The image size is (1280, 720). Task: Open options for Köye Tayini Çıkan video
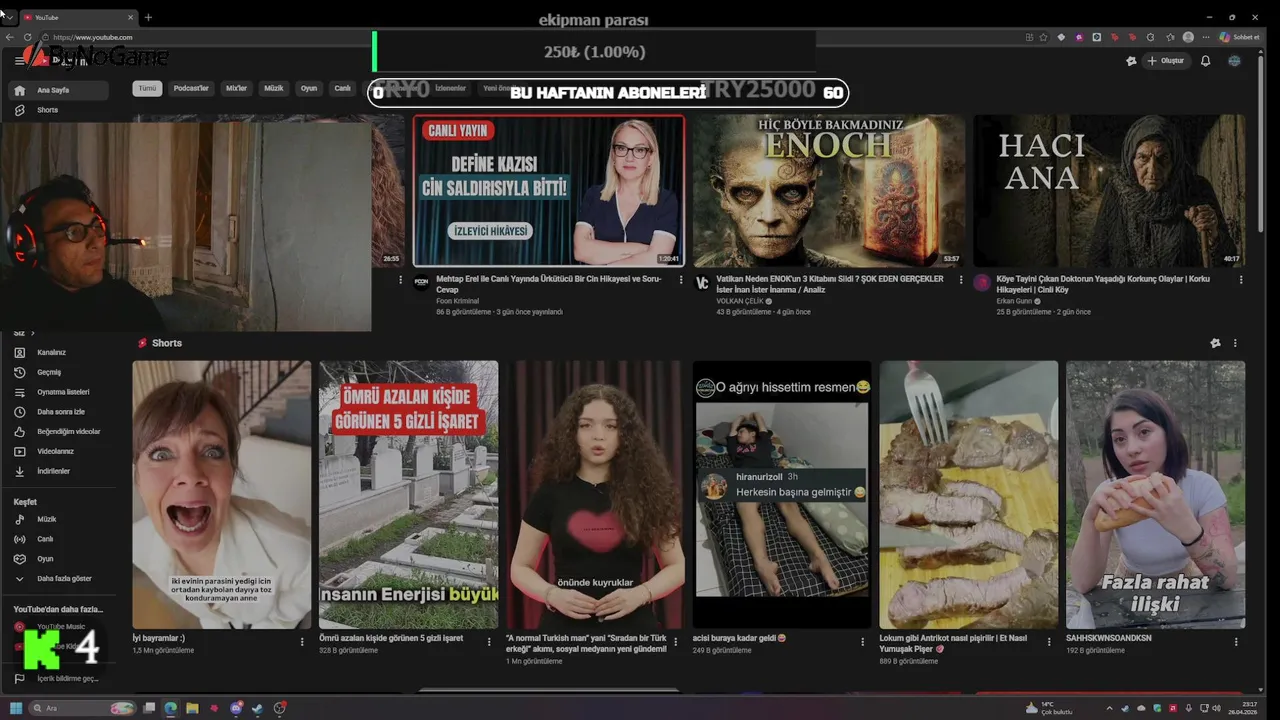pos(1241,280)
